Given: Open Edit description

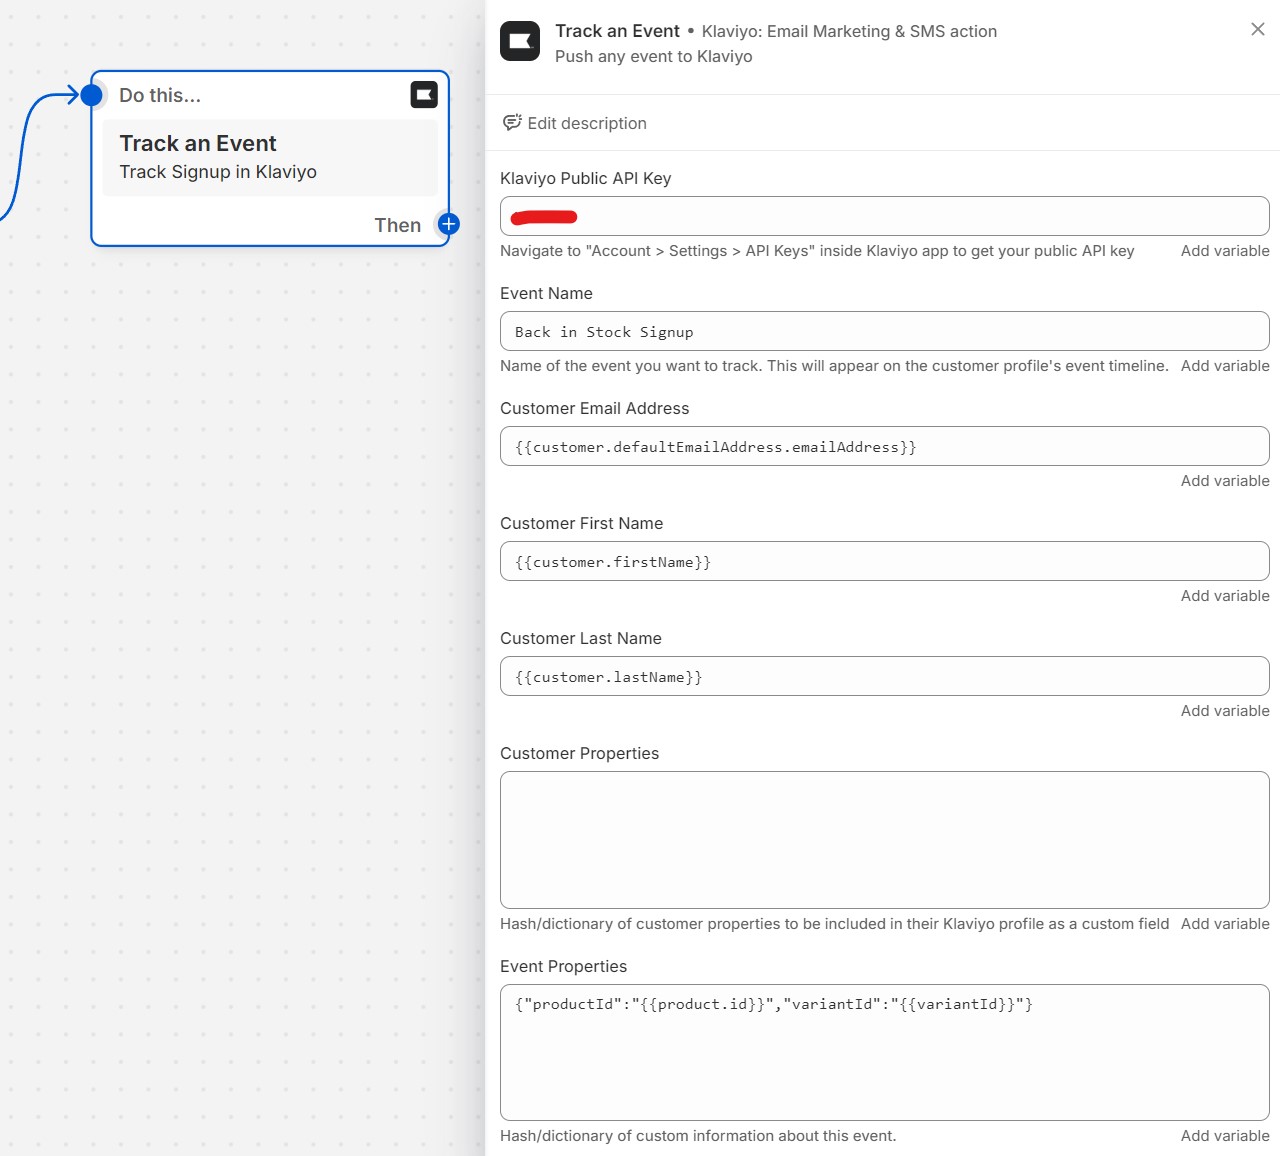Looking at the screenshot, I should point(575,123).
